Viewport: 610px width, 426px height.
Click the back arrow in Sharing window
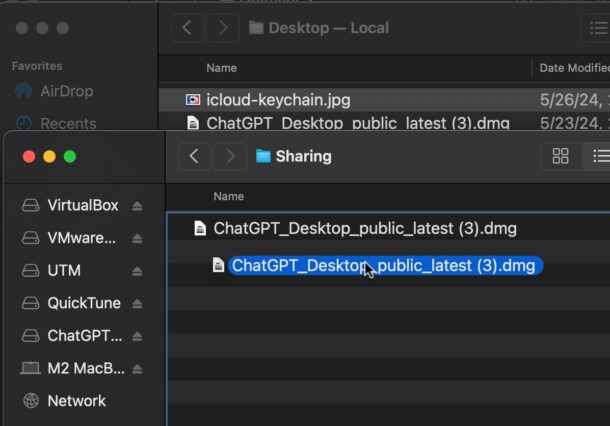[194, 156]
